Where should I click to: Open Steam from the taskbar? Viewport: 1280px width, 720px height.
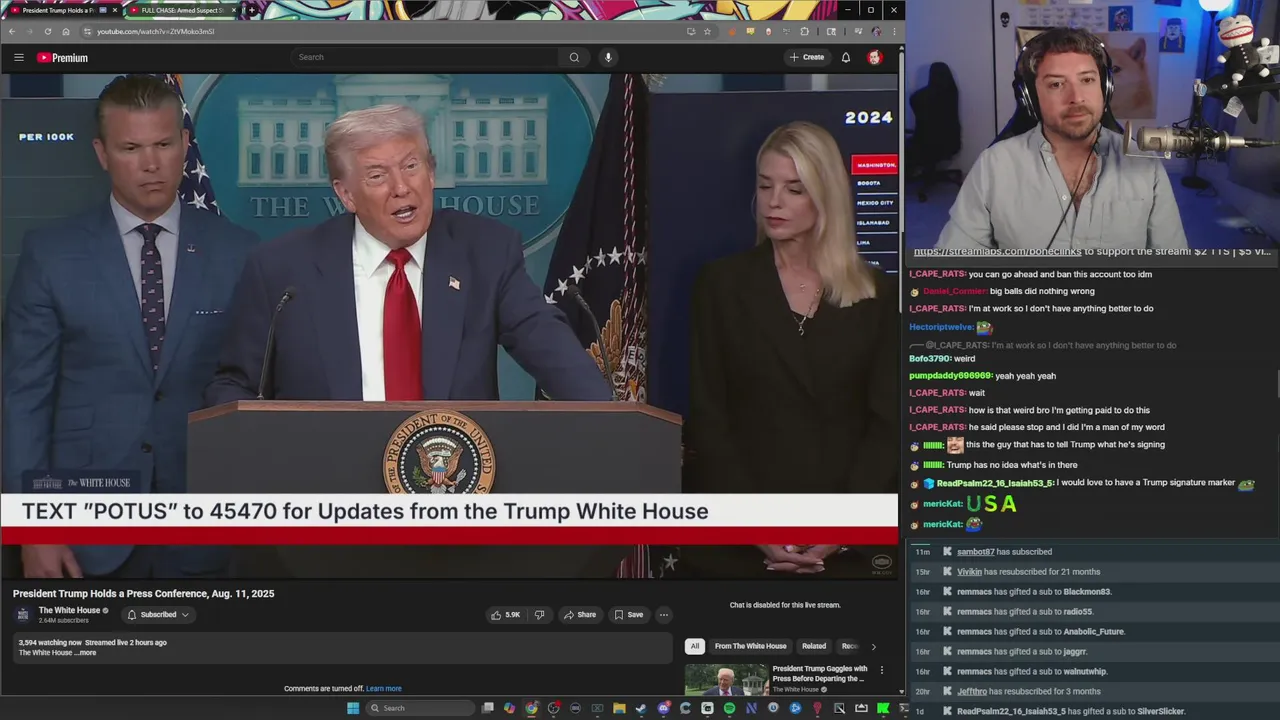641,708
